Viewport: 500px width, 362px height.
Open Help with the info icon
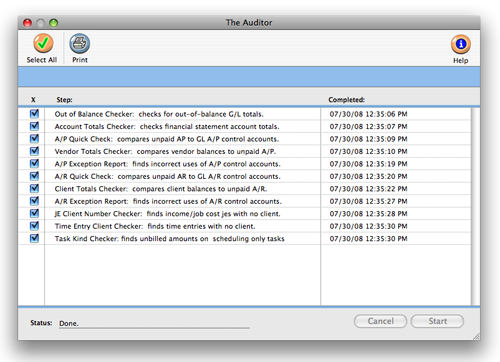tap(461, 44)
